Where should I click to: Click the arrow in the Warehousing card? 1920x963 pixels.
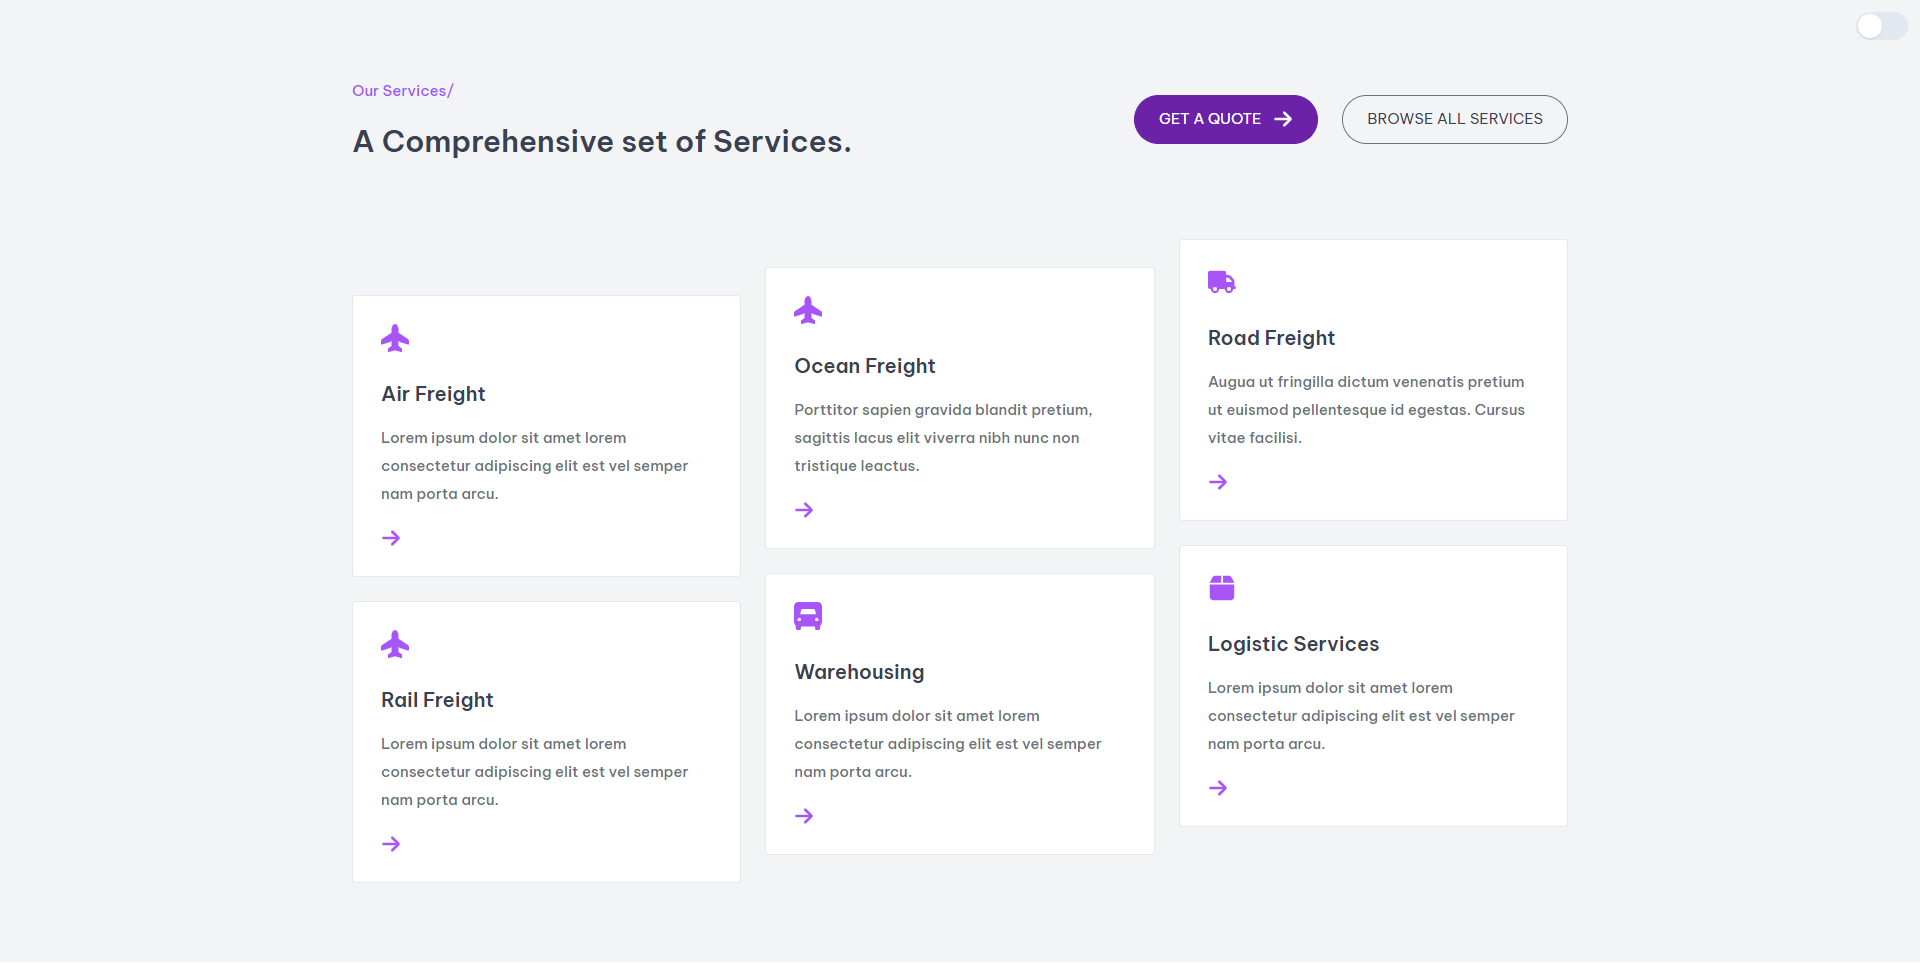pos(804,816)
